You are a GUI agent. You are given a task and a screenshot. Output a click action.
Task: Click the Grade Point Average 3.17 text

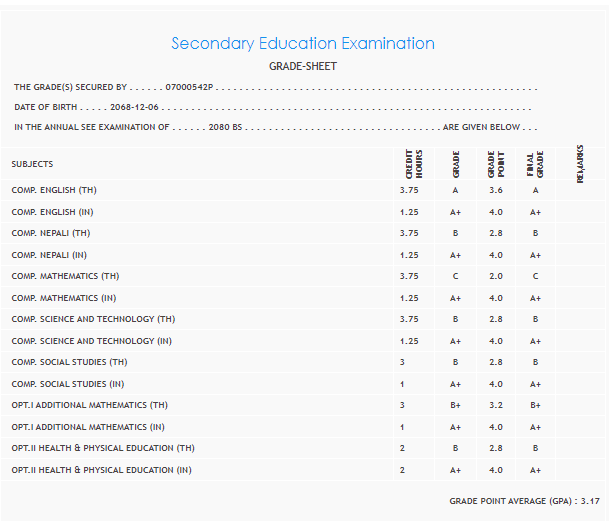(524, 500)
